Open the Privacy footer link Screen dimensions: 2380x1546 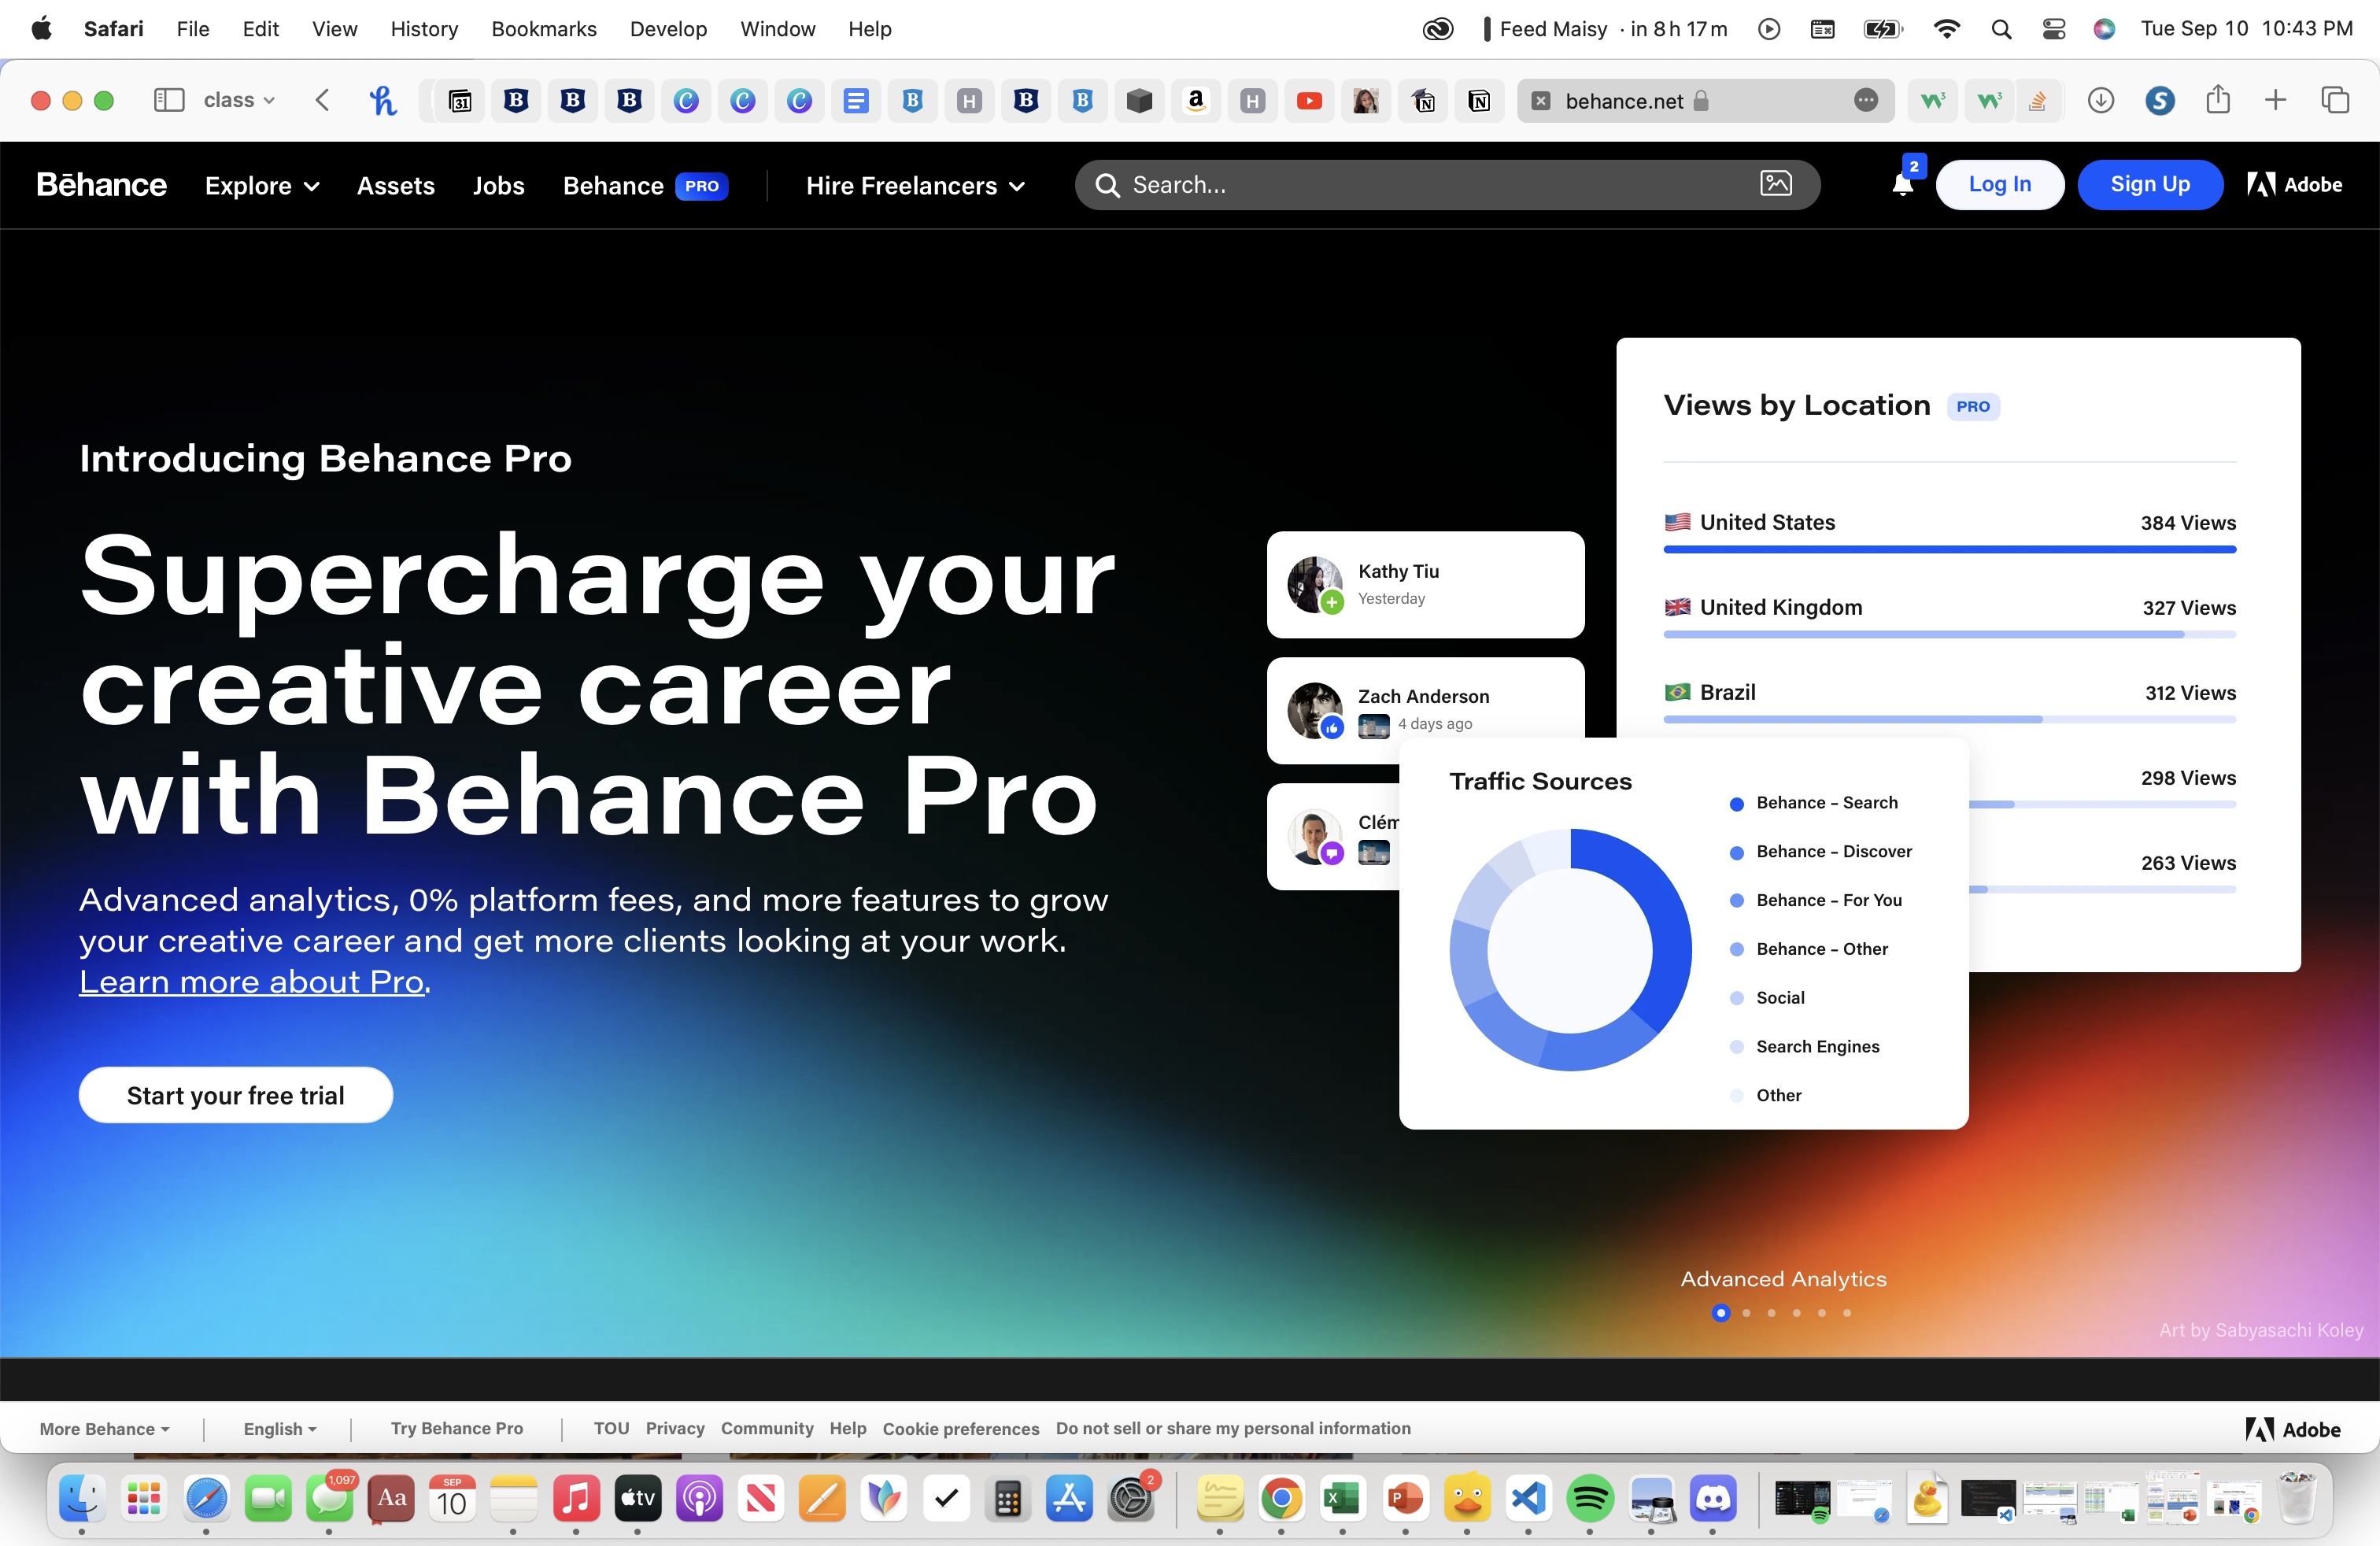click(675, 1429)
